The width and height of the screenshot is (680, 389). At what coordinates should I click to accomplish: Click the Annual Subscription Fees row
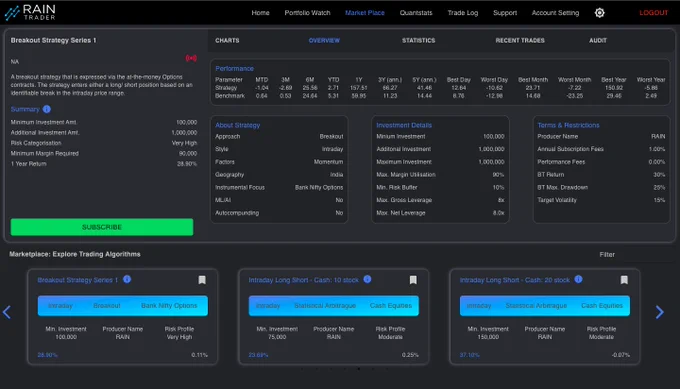tap(601, 149)
